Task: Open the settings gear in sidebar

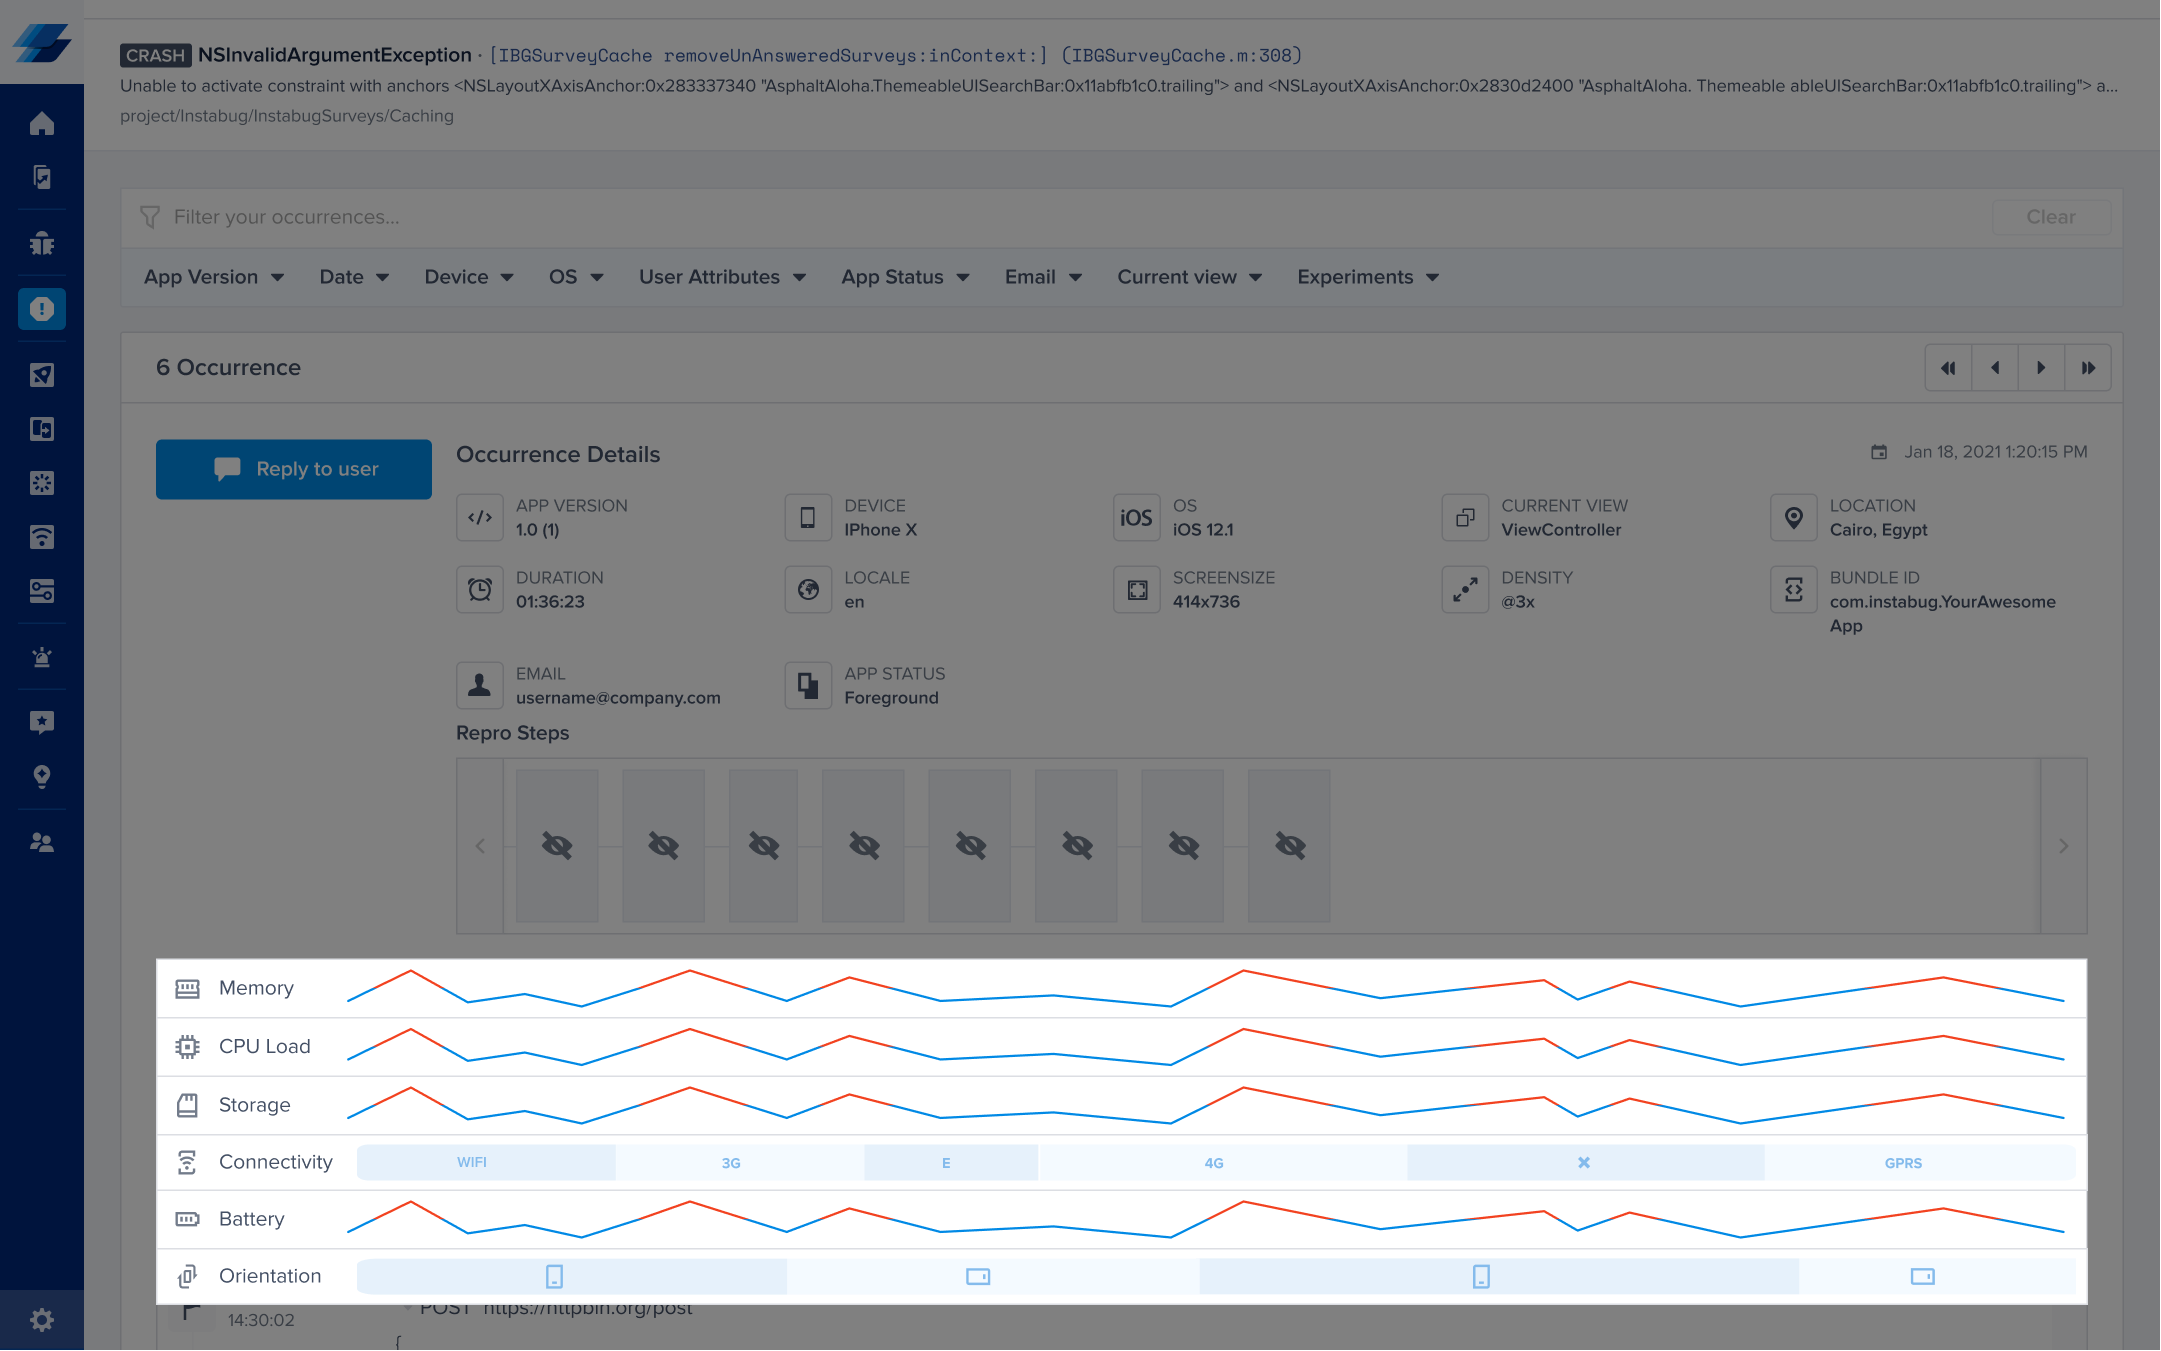Action: click(42, 1320)
